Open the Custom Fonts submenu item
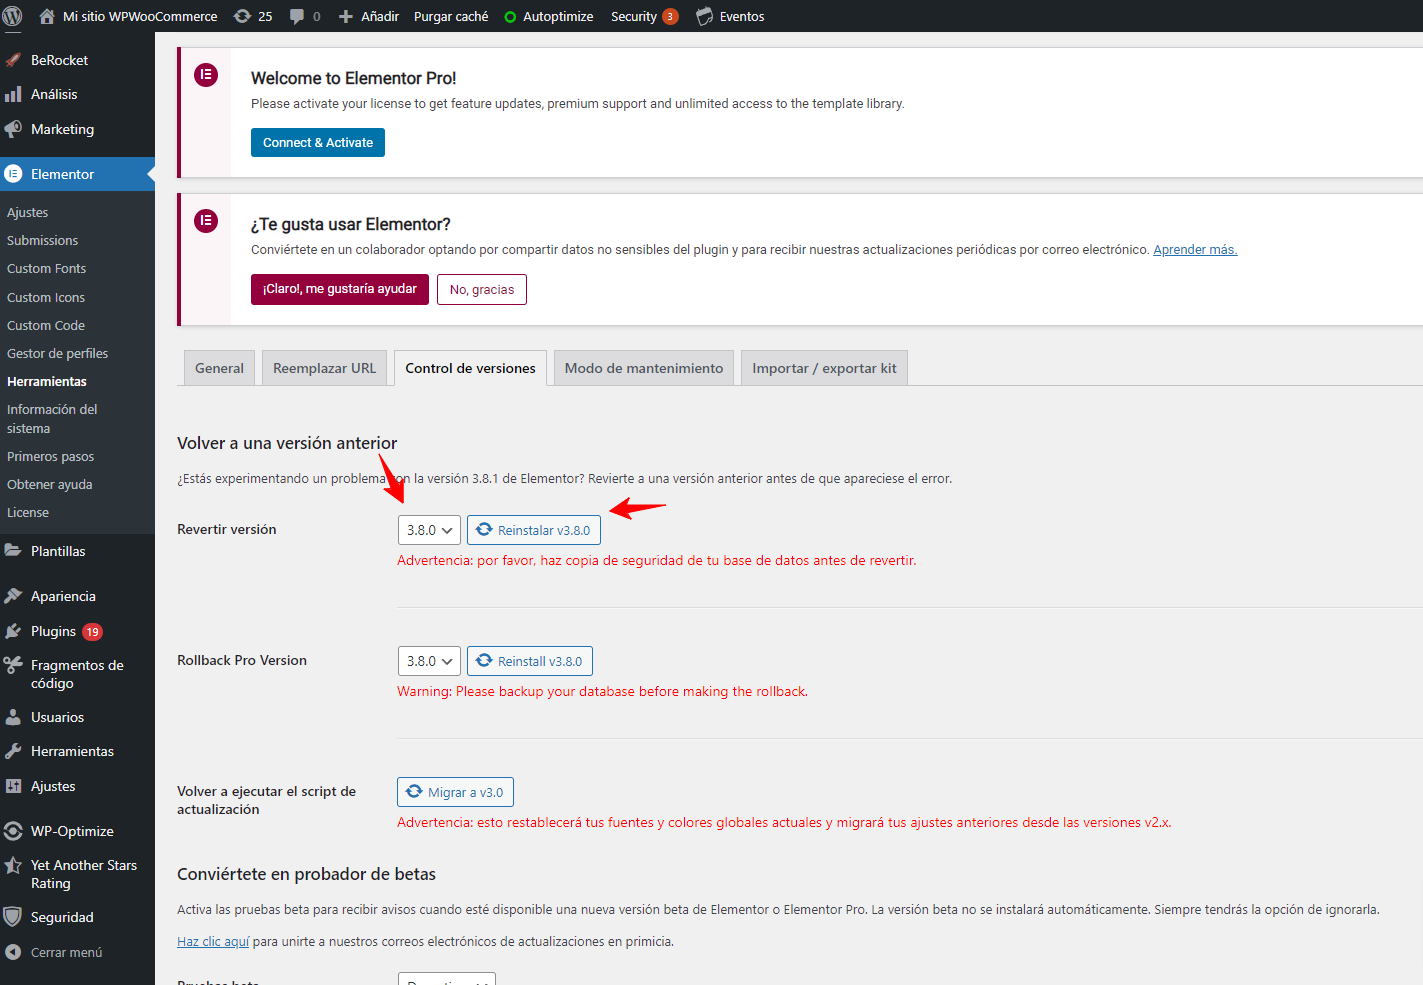The height and width of the screenshot is (985, 1423). point(46,268)
